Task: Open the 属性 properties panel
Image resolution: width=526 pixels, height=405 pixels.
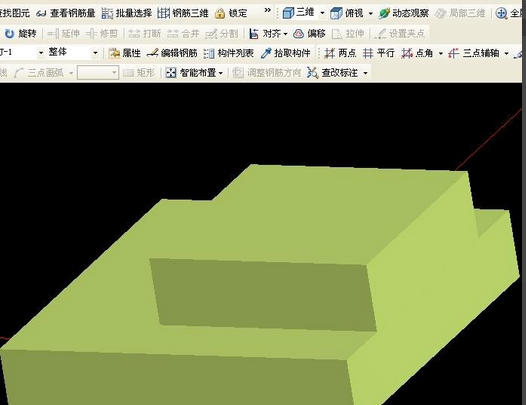Action: 124,53
